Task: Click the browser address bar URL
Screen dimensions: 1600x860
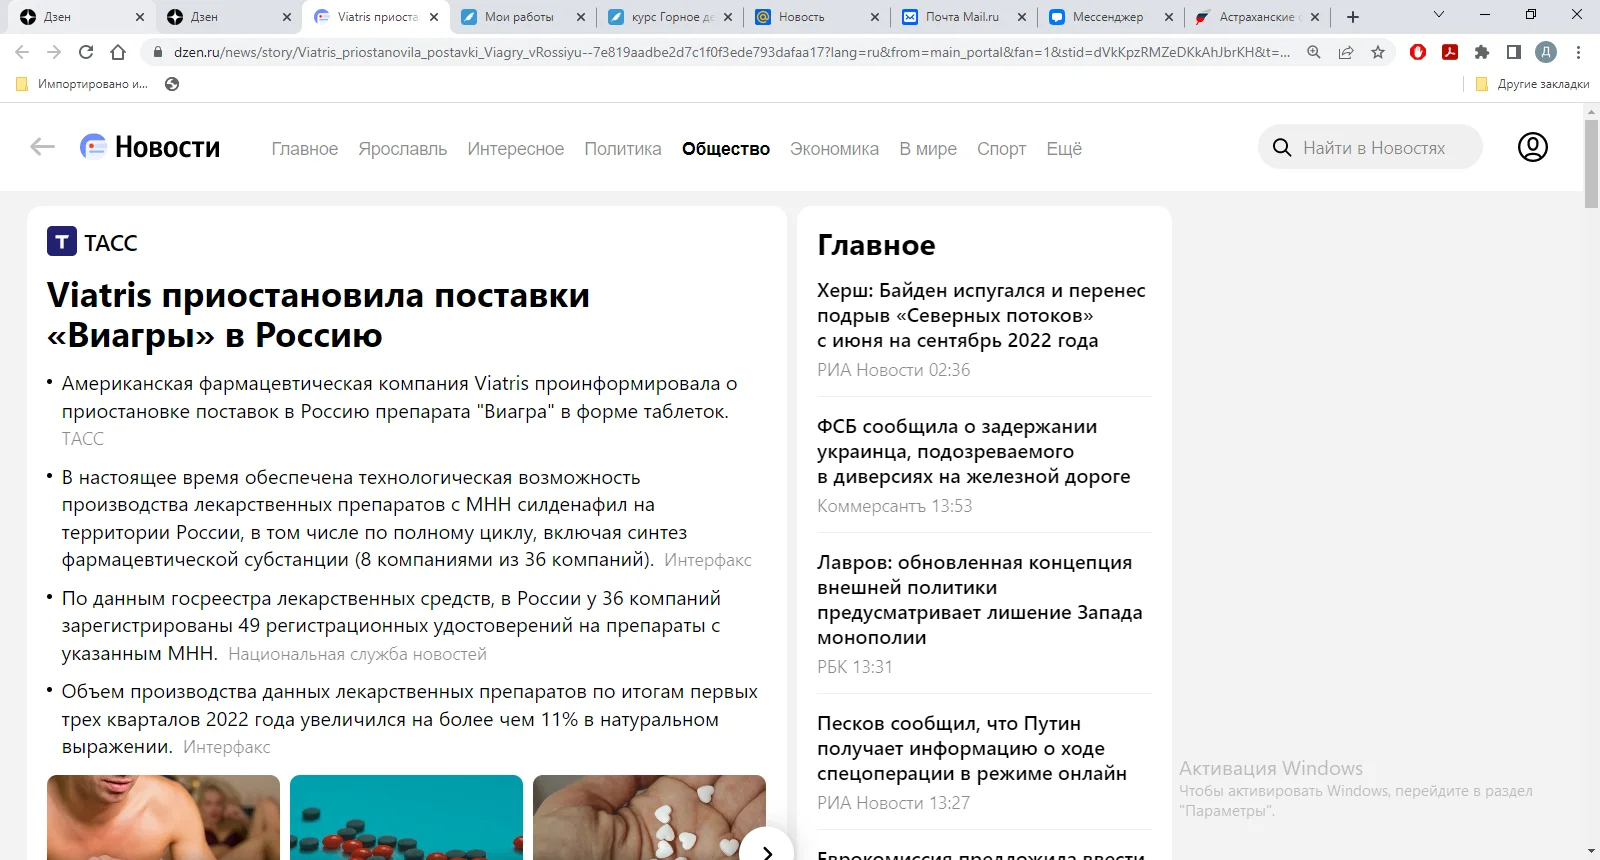Action: click(730, 52)
